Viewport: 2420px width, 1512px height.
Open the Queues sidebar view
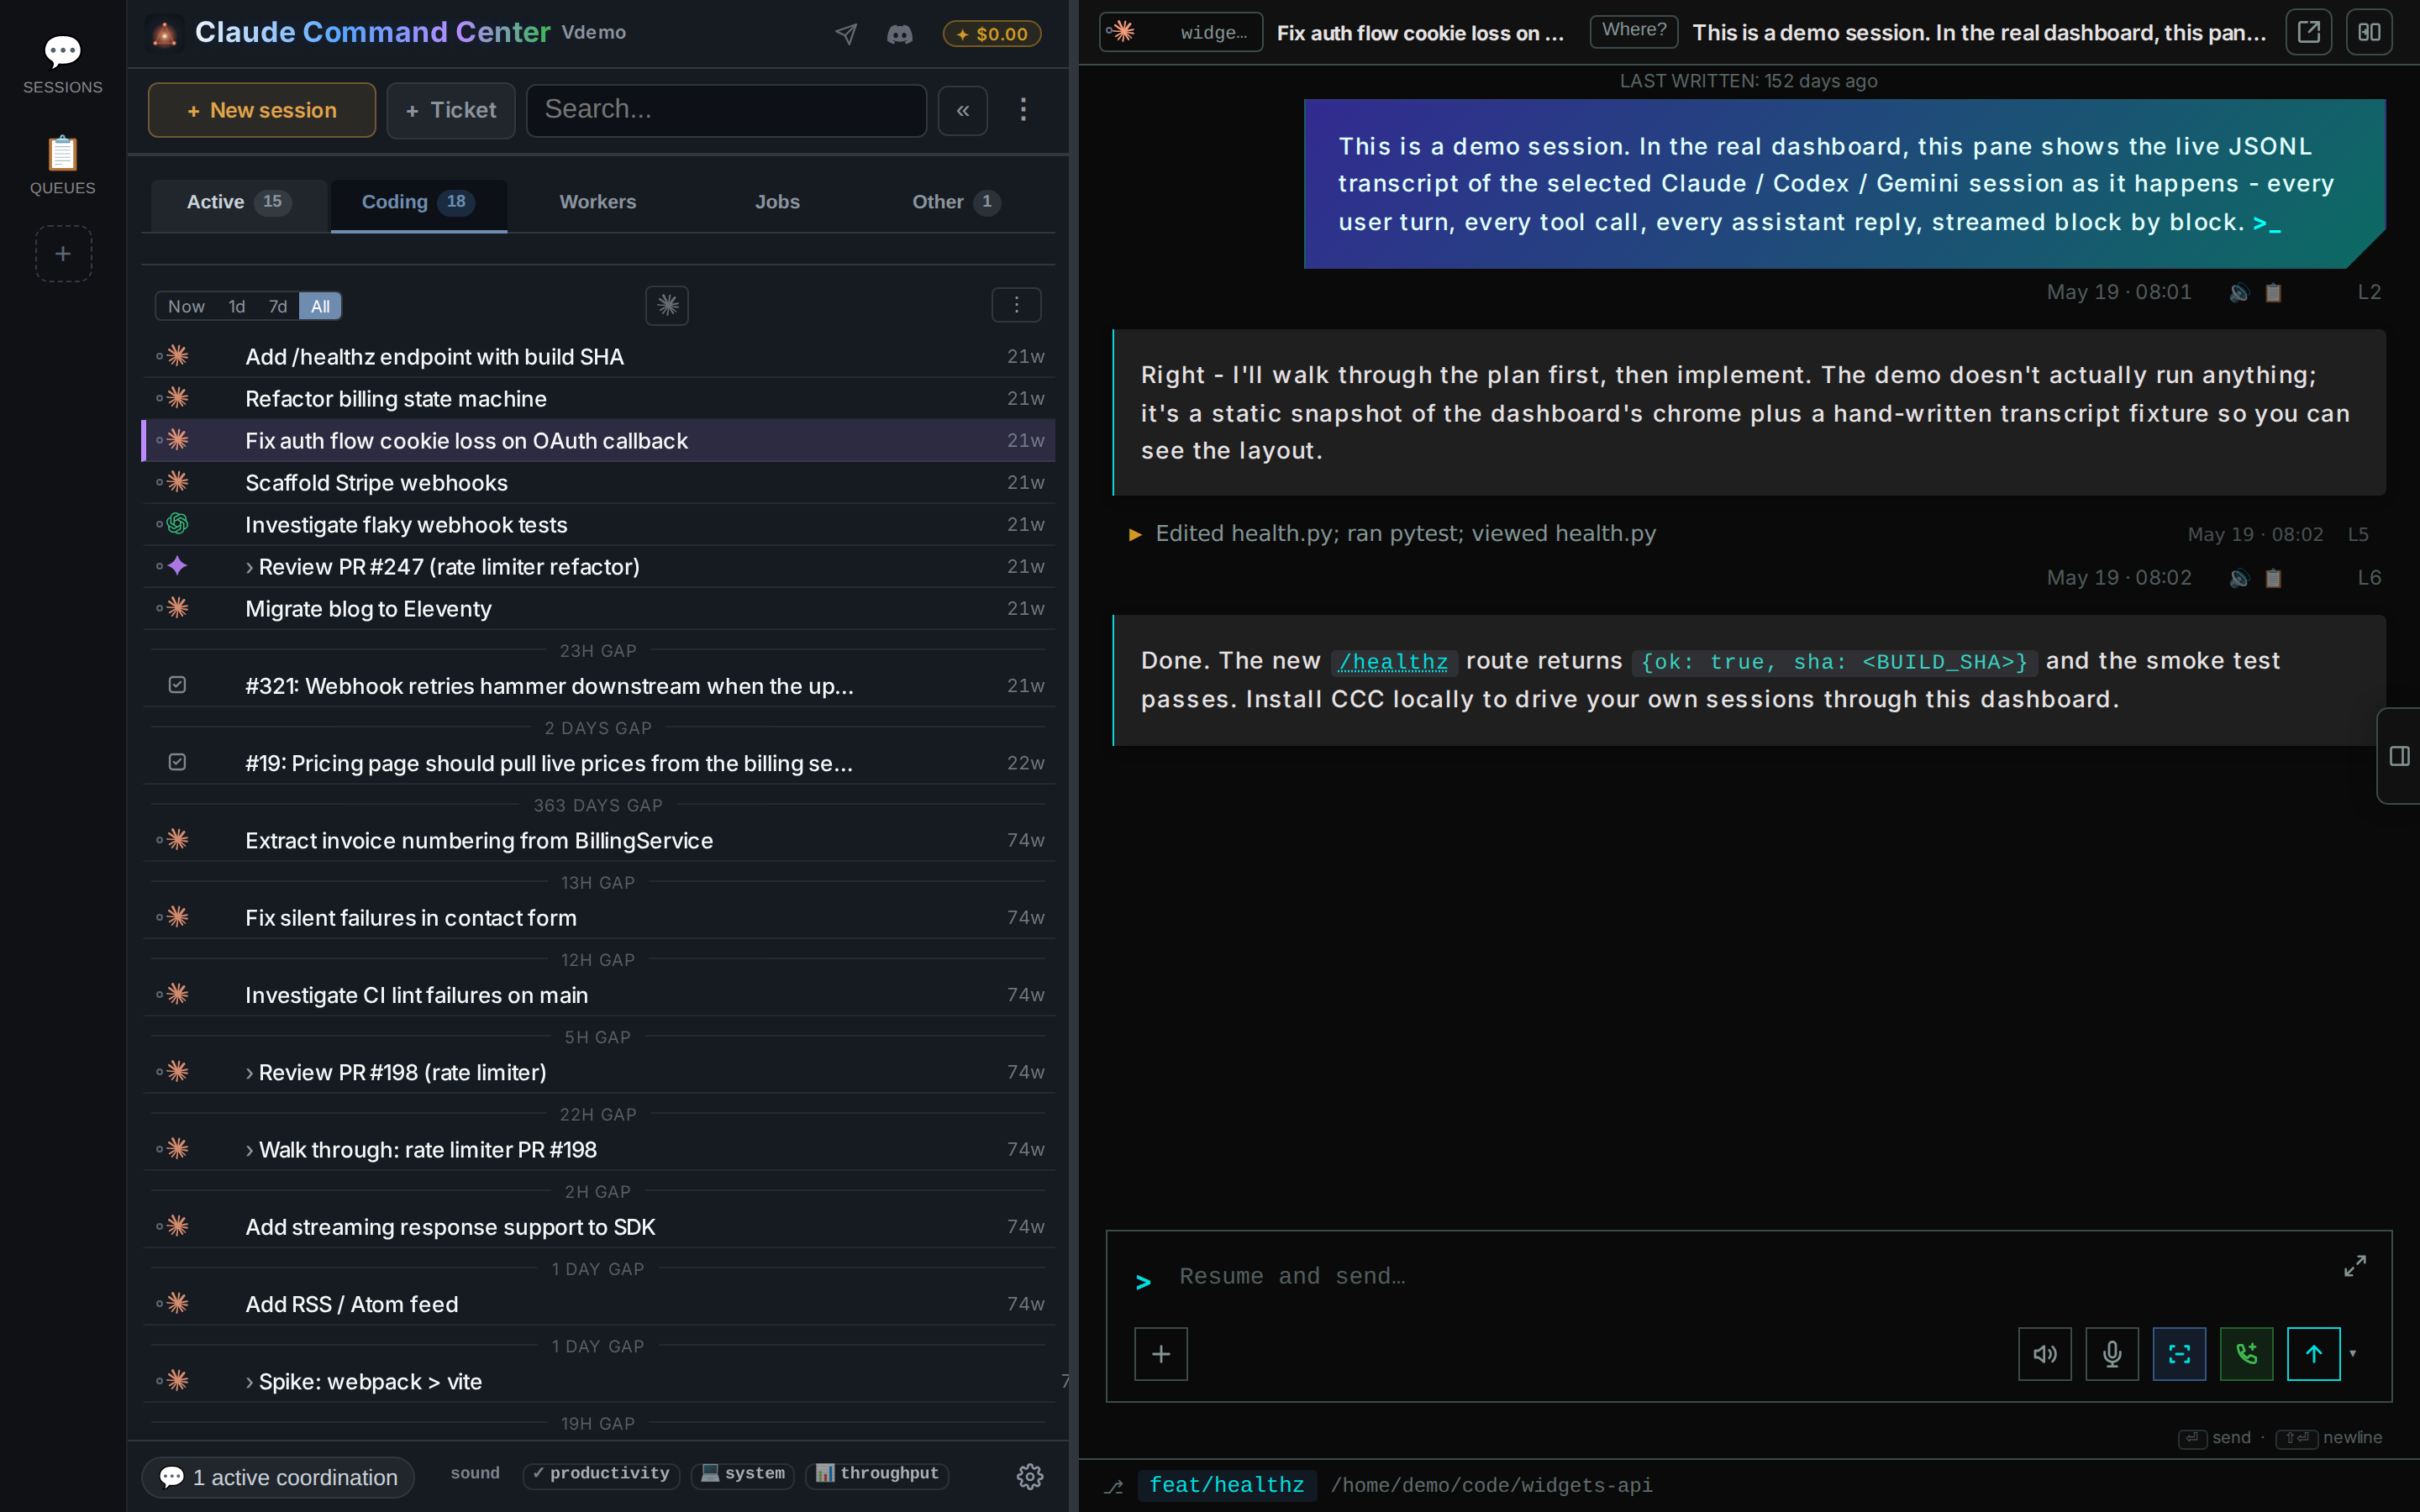(x=62, y=166)
